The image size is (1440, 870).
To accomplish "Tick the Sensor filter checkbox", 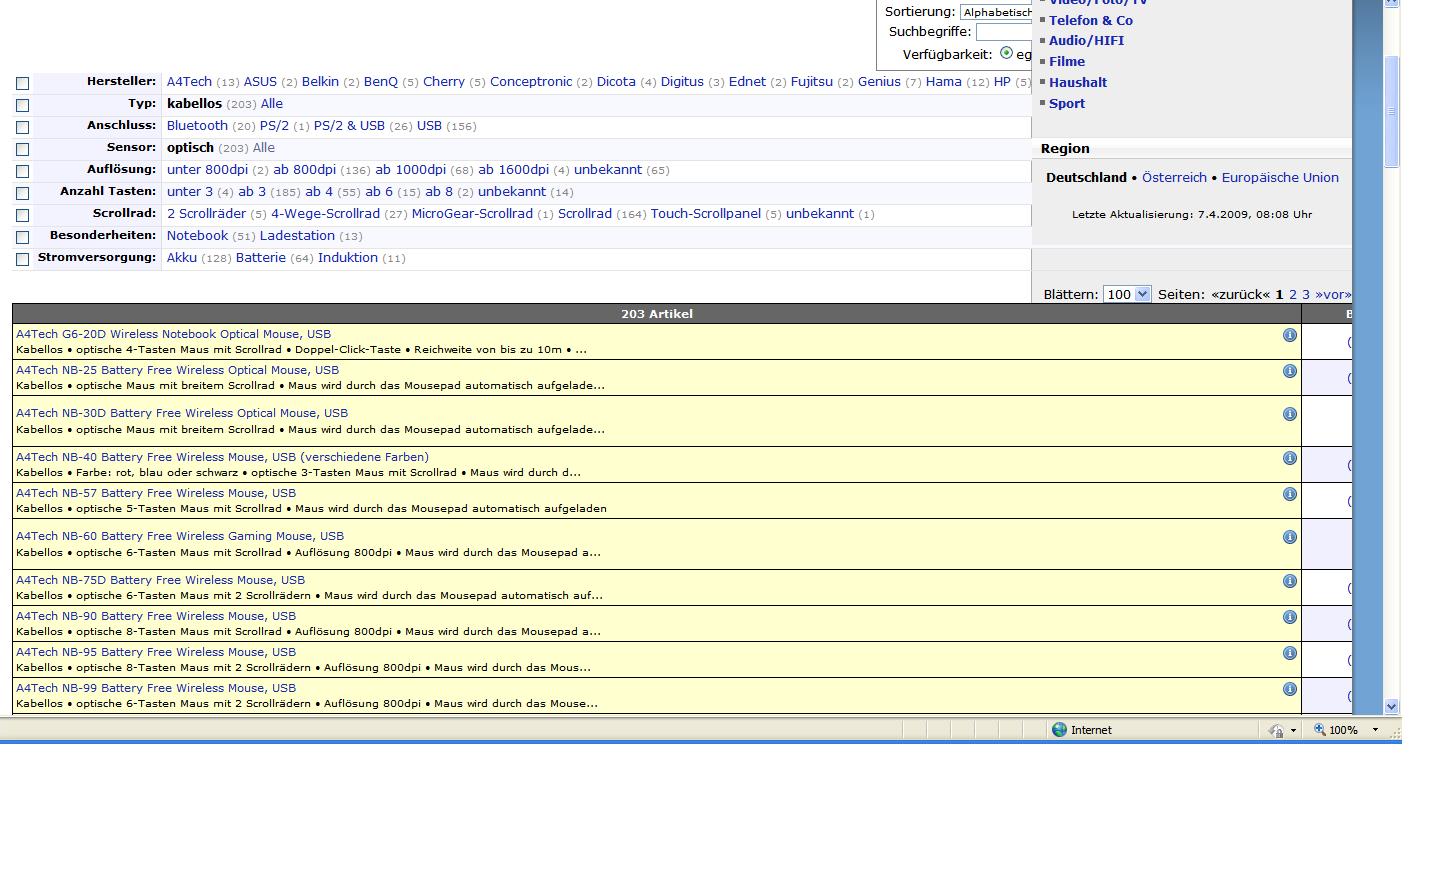I will 22,149.
